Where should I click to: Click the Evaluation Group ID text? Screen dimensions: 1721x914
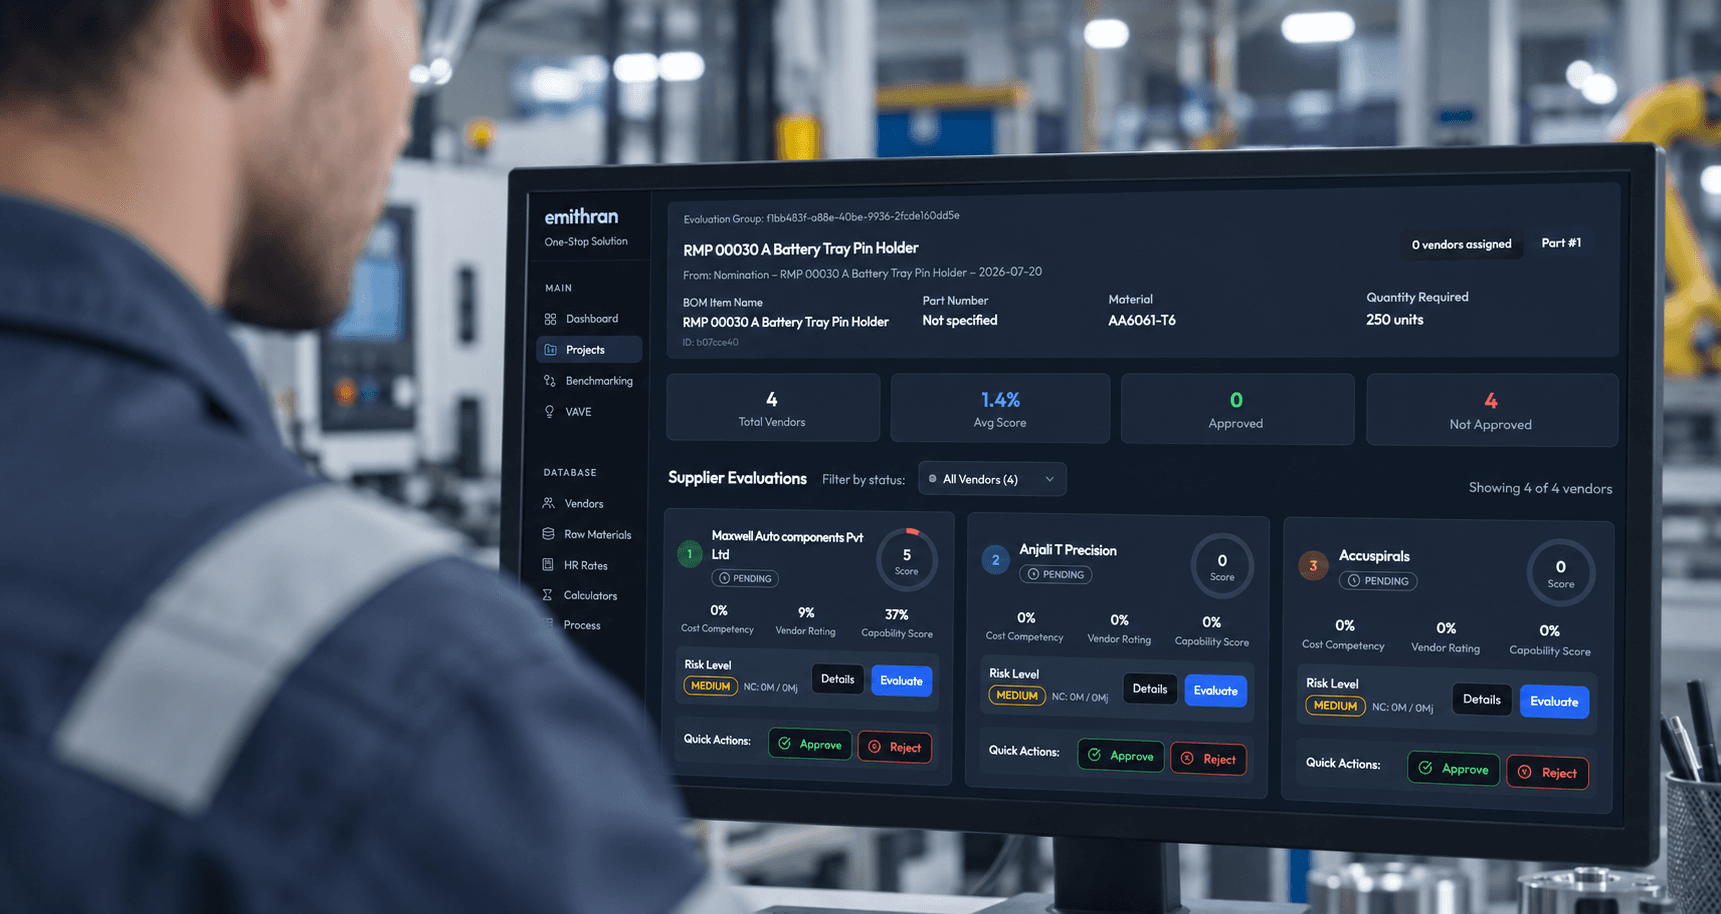[x=821, y=217]
